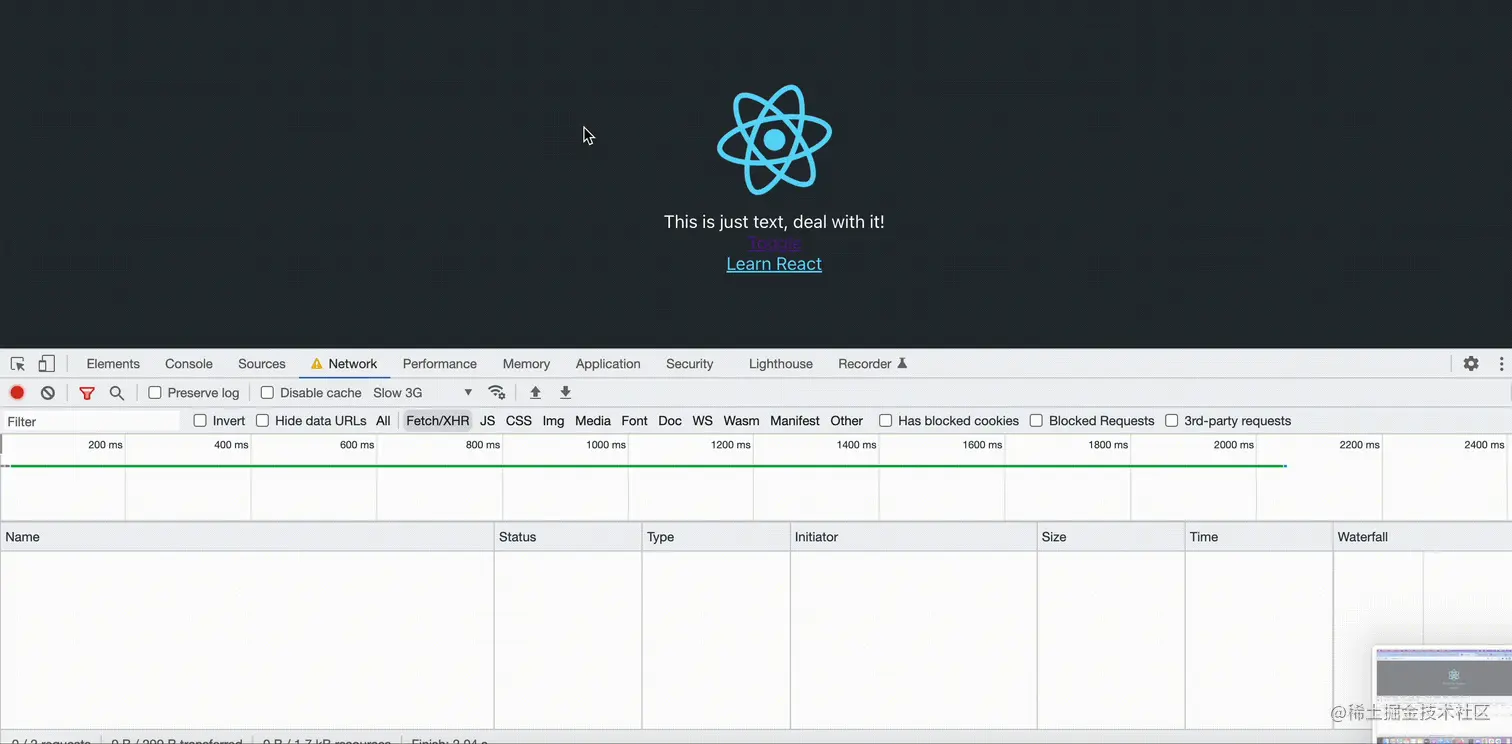Click the React logo image
The width and height of the screenshot is (1512, 744).
click(774, 140)
